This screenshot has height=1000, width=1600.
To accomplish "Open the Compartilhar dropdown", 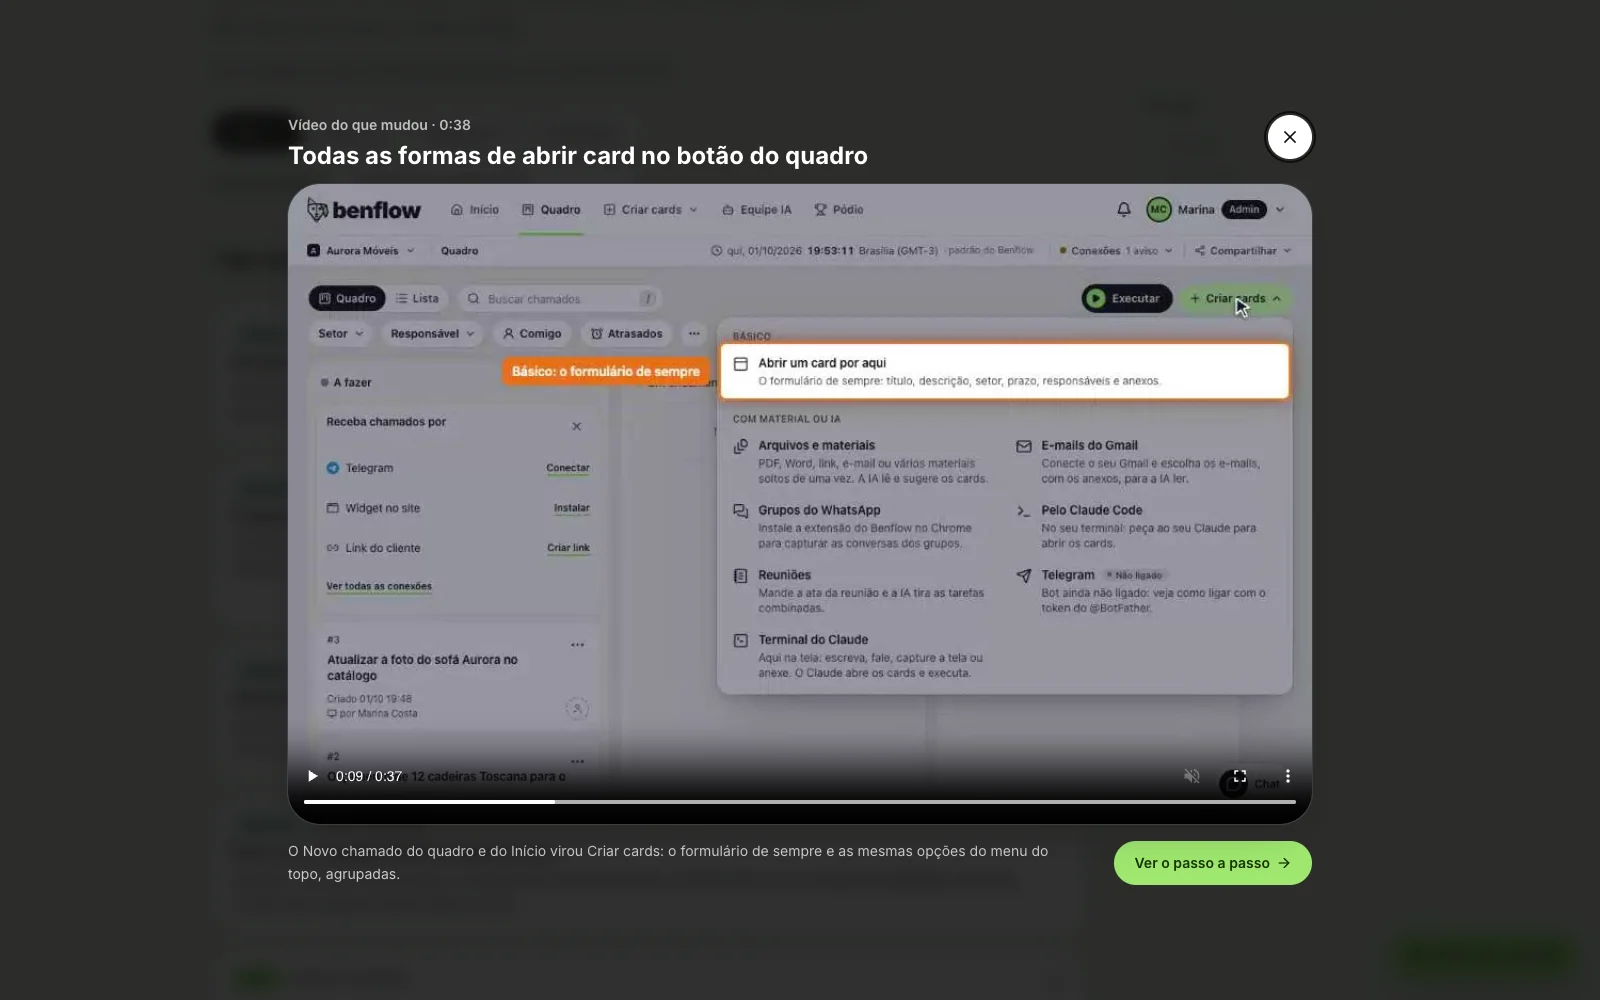I will (1242, 251).
